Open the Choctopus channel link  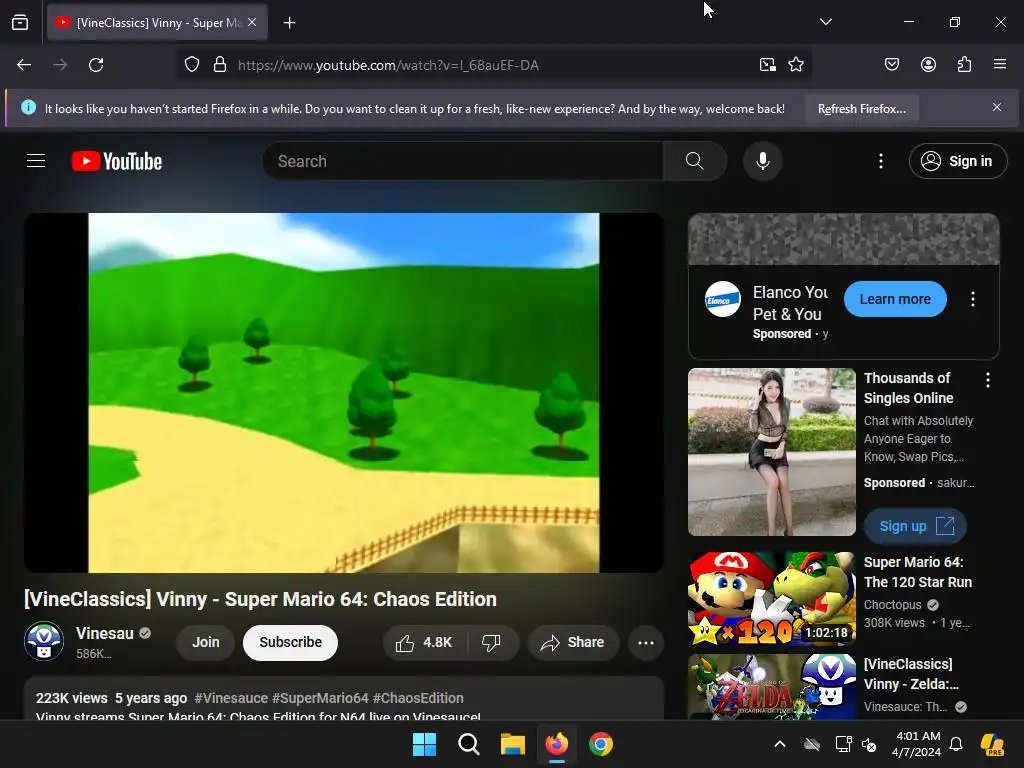[892, 605]
